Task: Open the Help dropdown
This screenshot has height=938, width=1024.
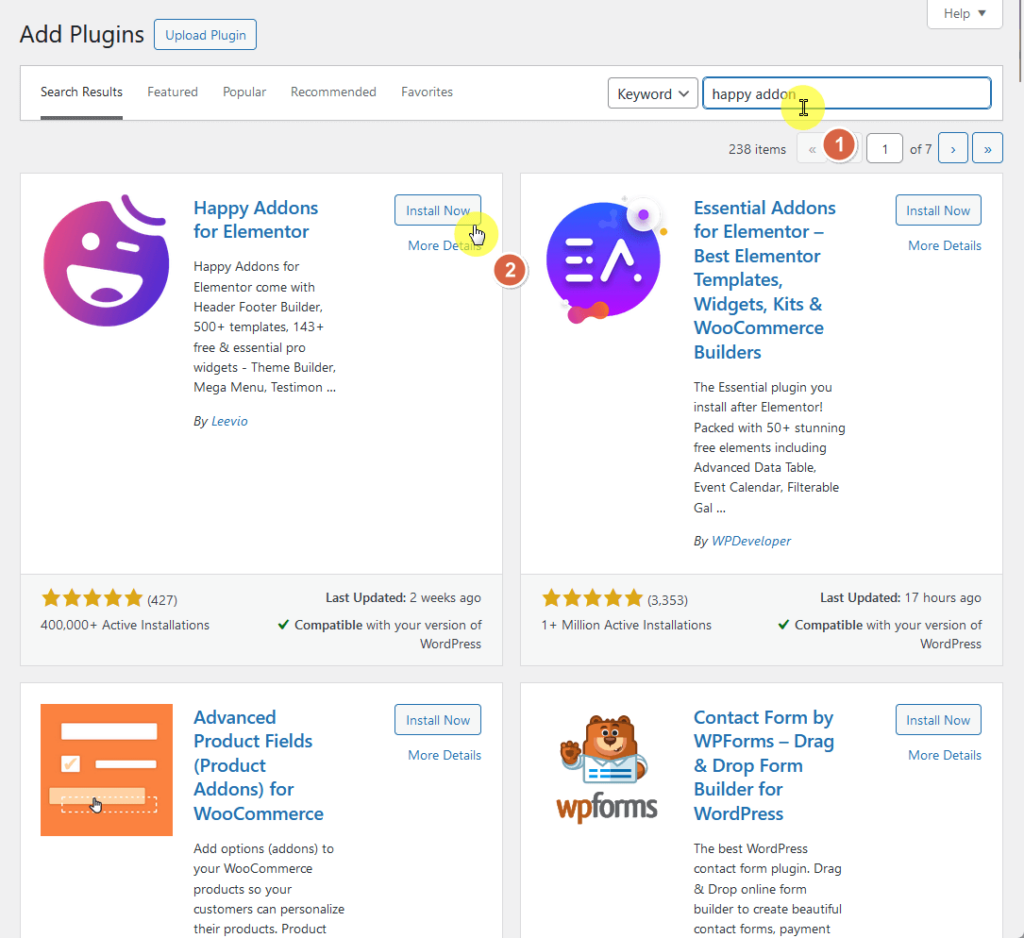Action: [965, 14]
